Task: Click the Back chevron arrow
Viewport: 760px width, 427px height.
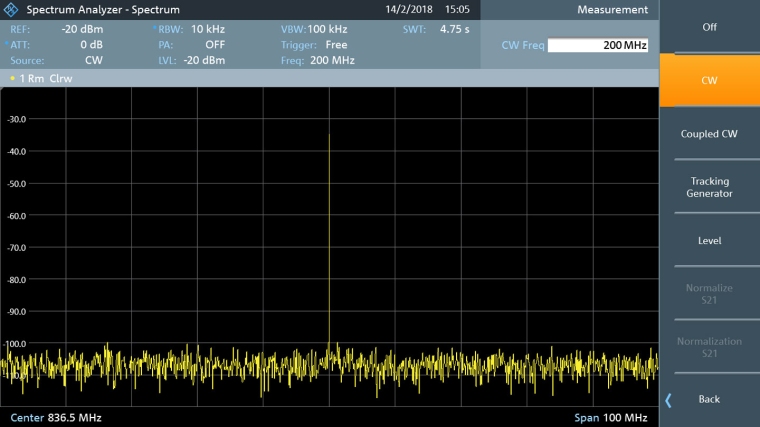Action: (x=669, y=400)
